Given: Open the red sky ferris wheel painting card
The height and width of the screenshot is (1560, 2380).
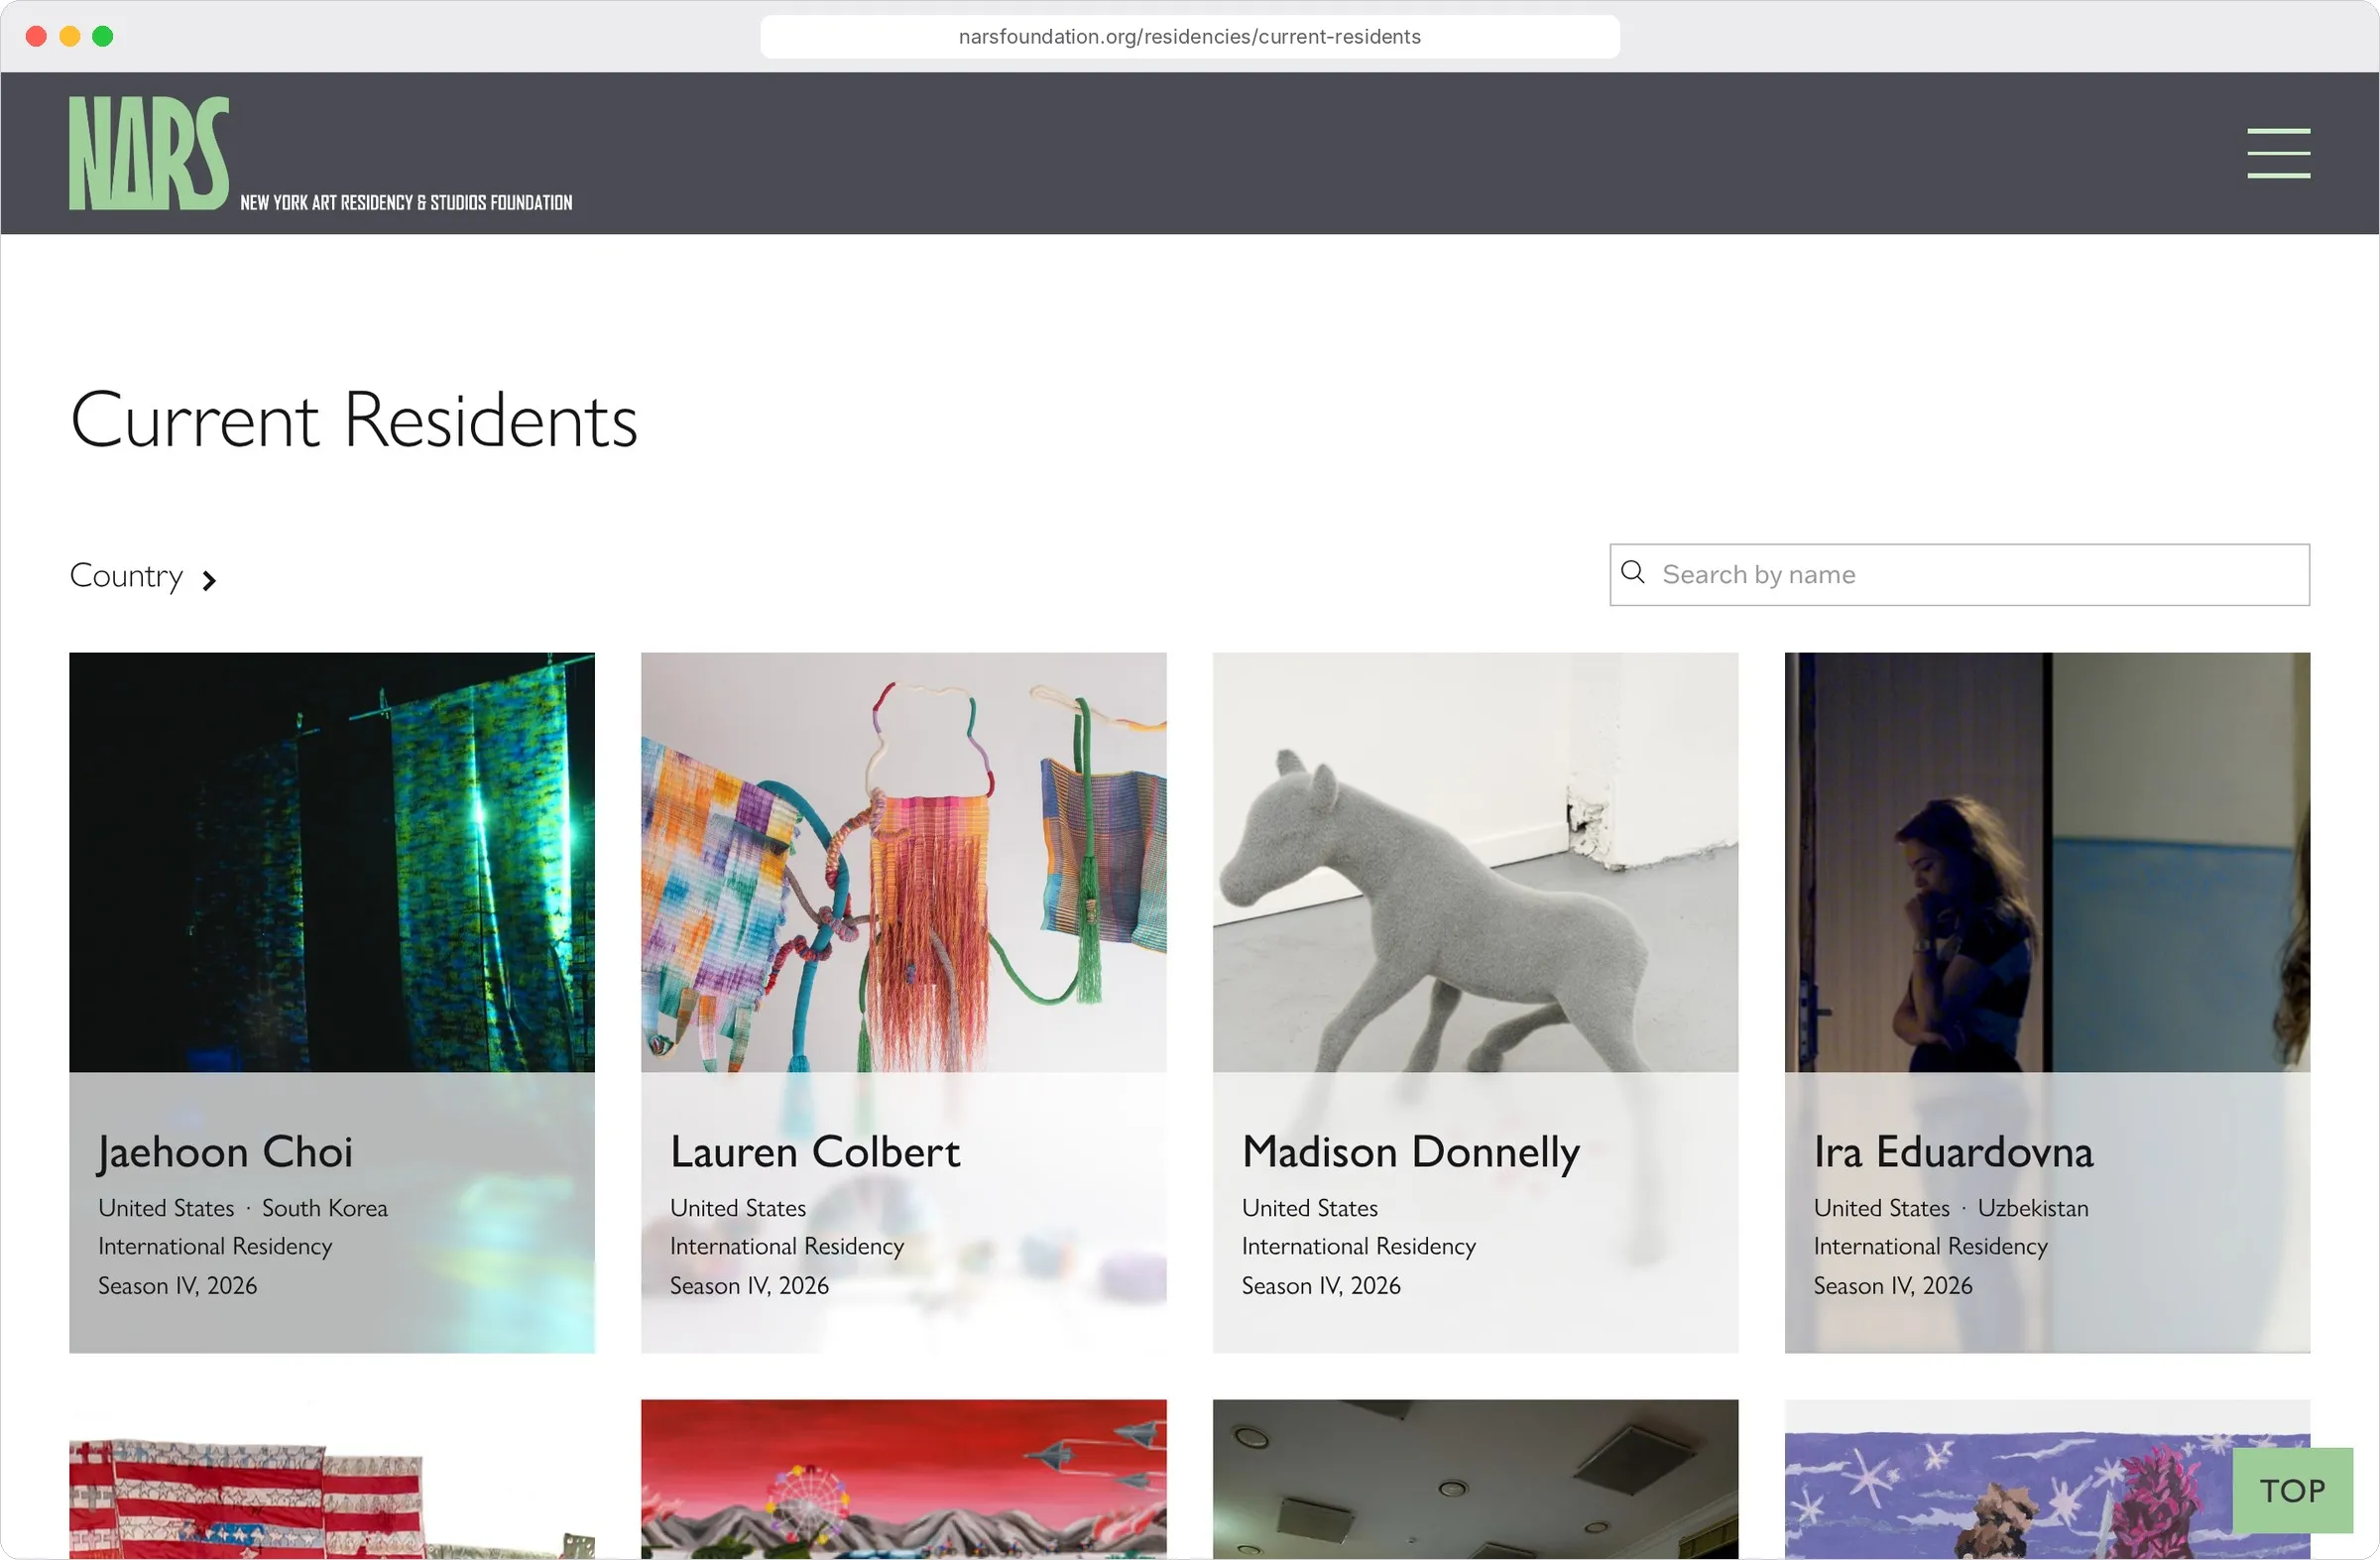Looking at the screenshot, I should point(904,1480).
